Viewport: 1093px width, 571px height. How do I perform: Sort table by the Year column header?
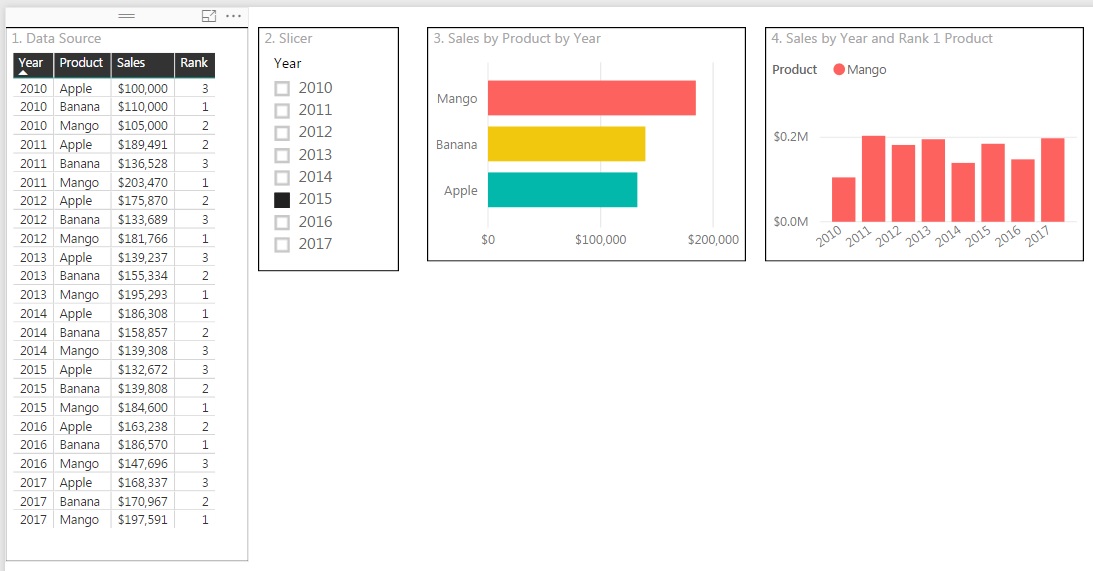pyautogui.click(x=31, y=63)
